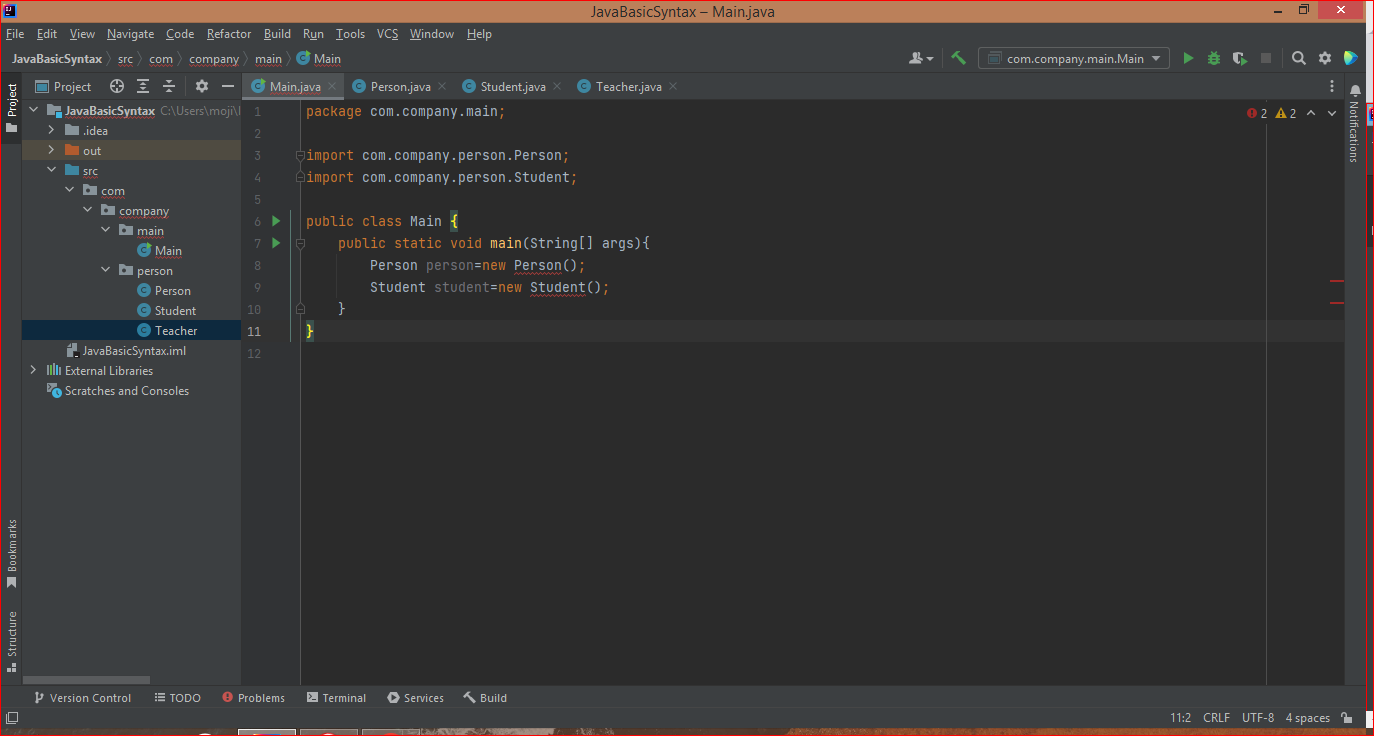Click the Stop square icon in the toolbar

(x=1266, y=58)
